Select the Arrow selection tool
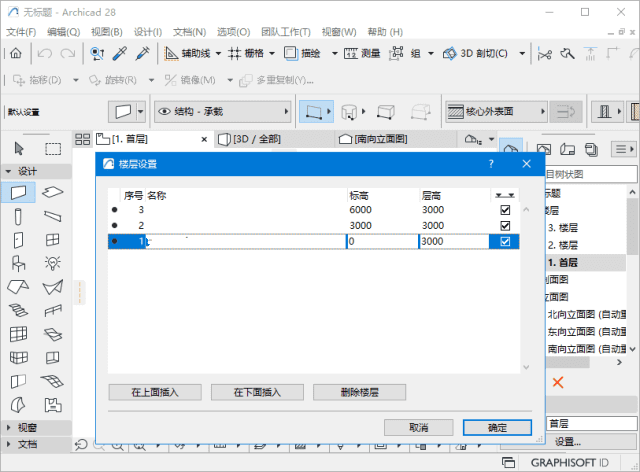Viewport: 640px width, 472px height. click(19, 148)
